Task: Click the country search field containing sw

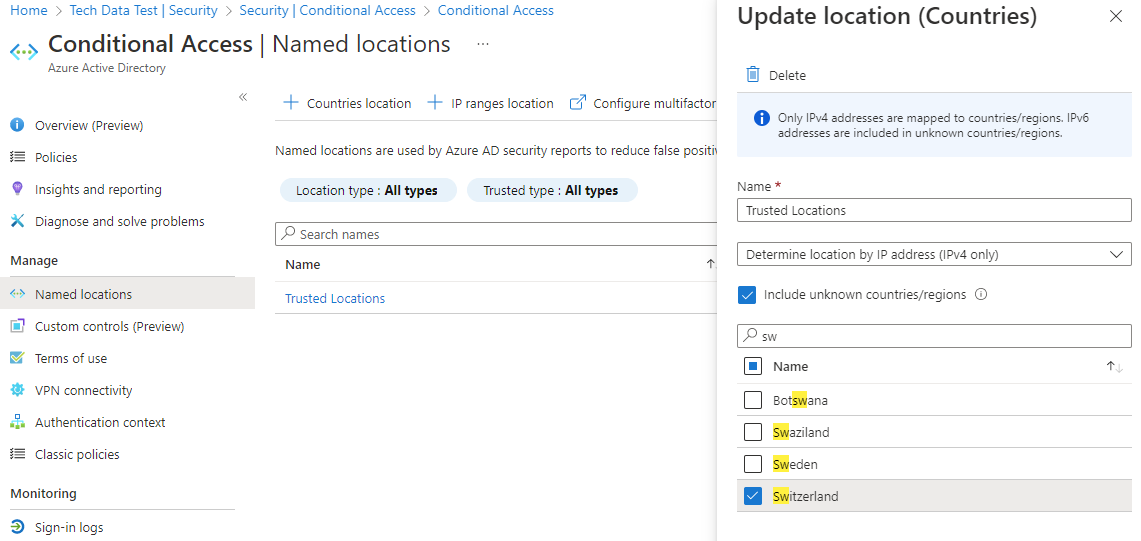Action: point(934,336)
